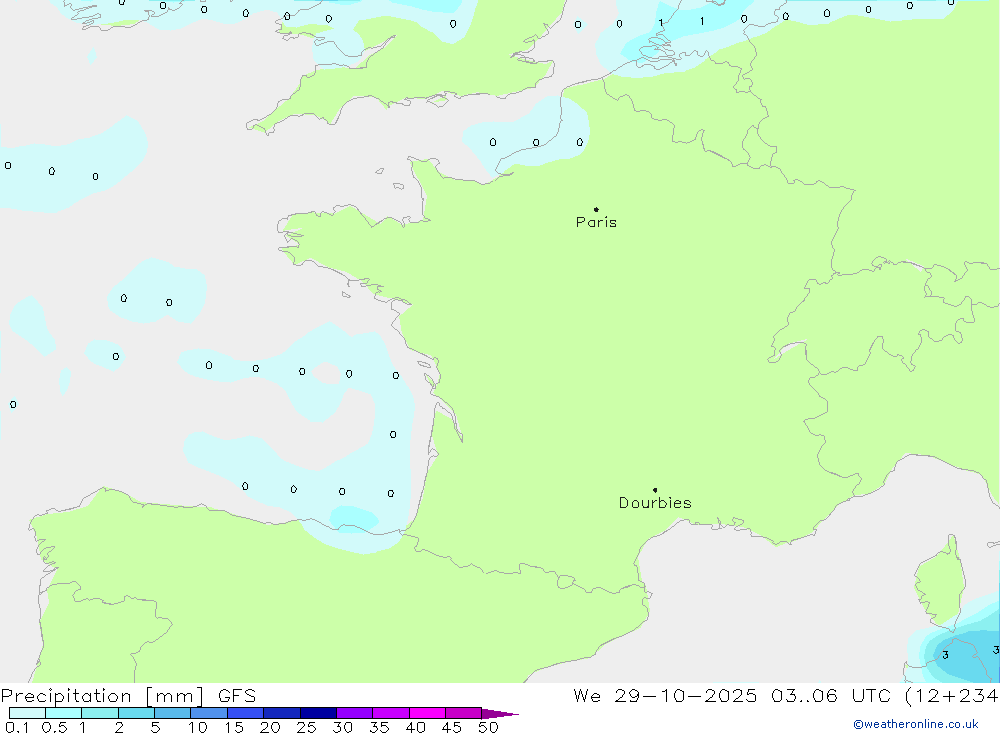Click the 'GFS' model label
1000x733 pixels.
click(237, 696)
